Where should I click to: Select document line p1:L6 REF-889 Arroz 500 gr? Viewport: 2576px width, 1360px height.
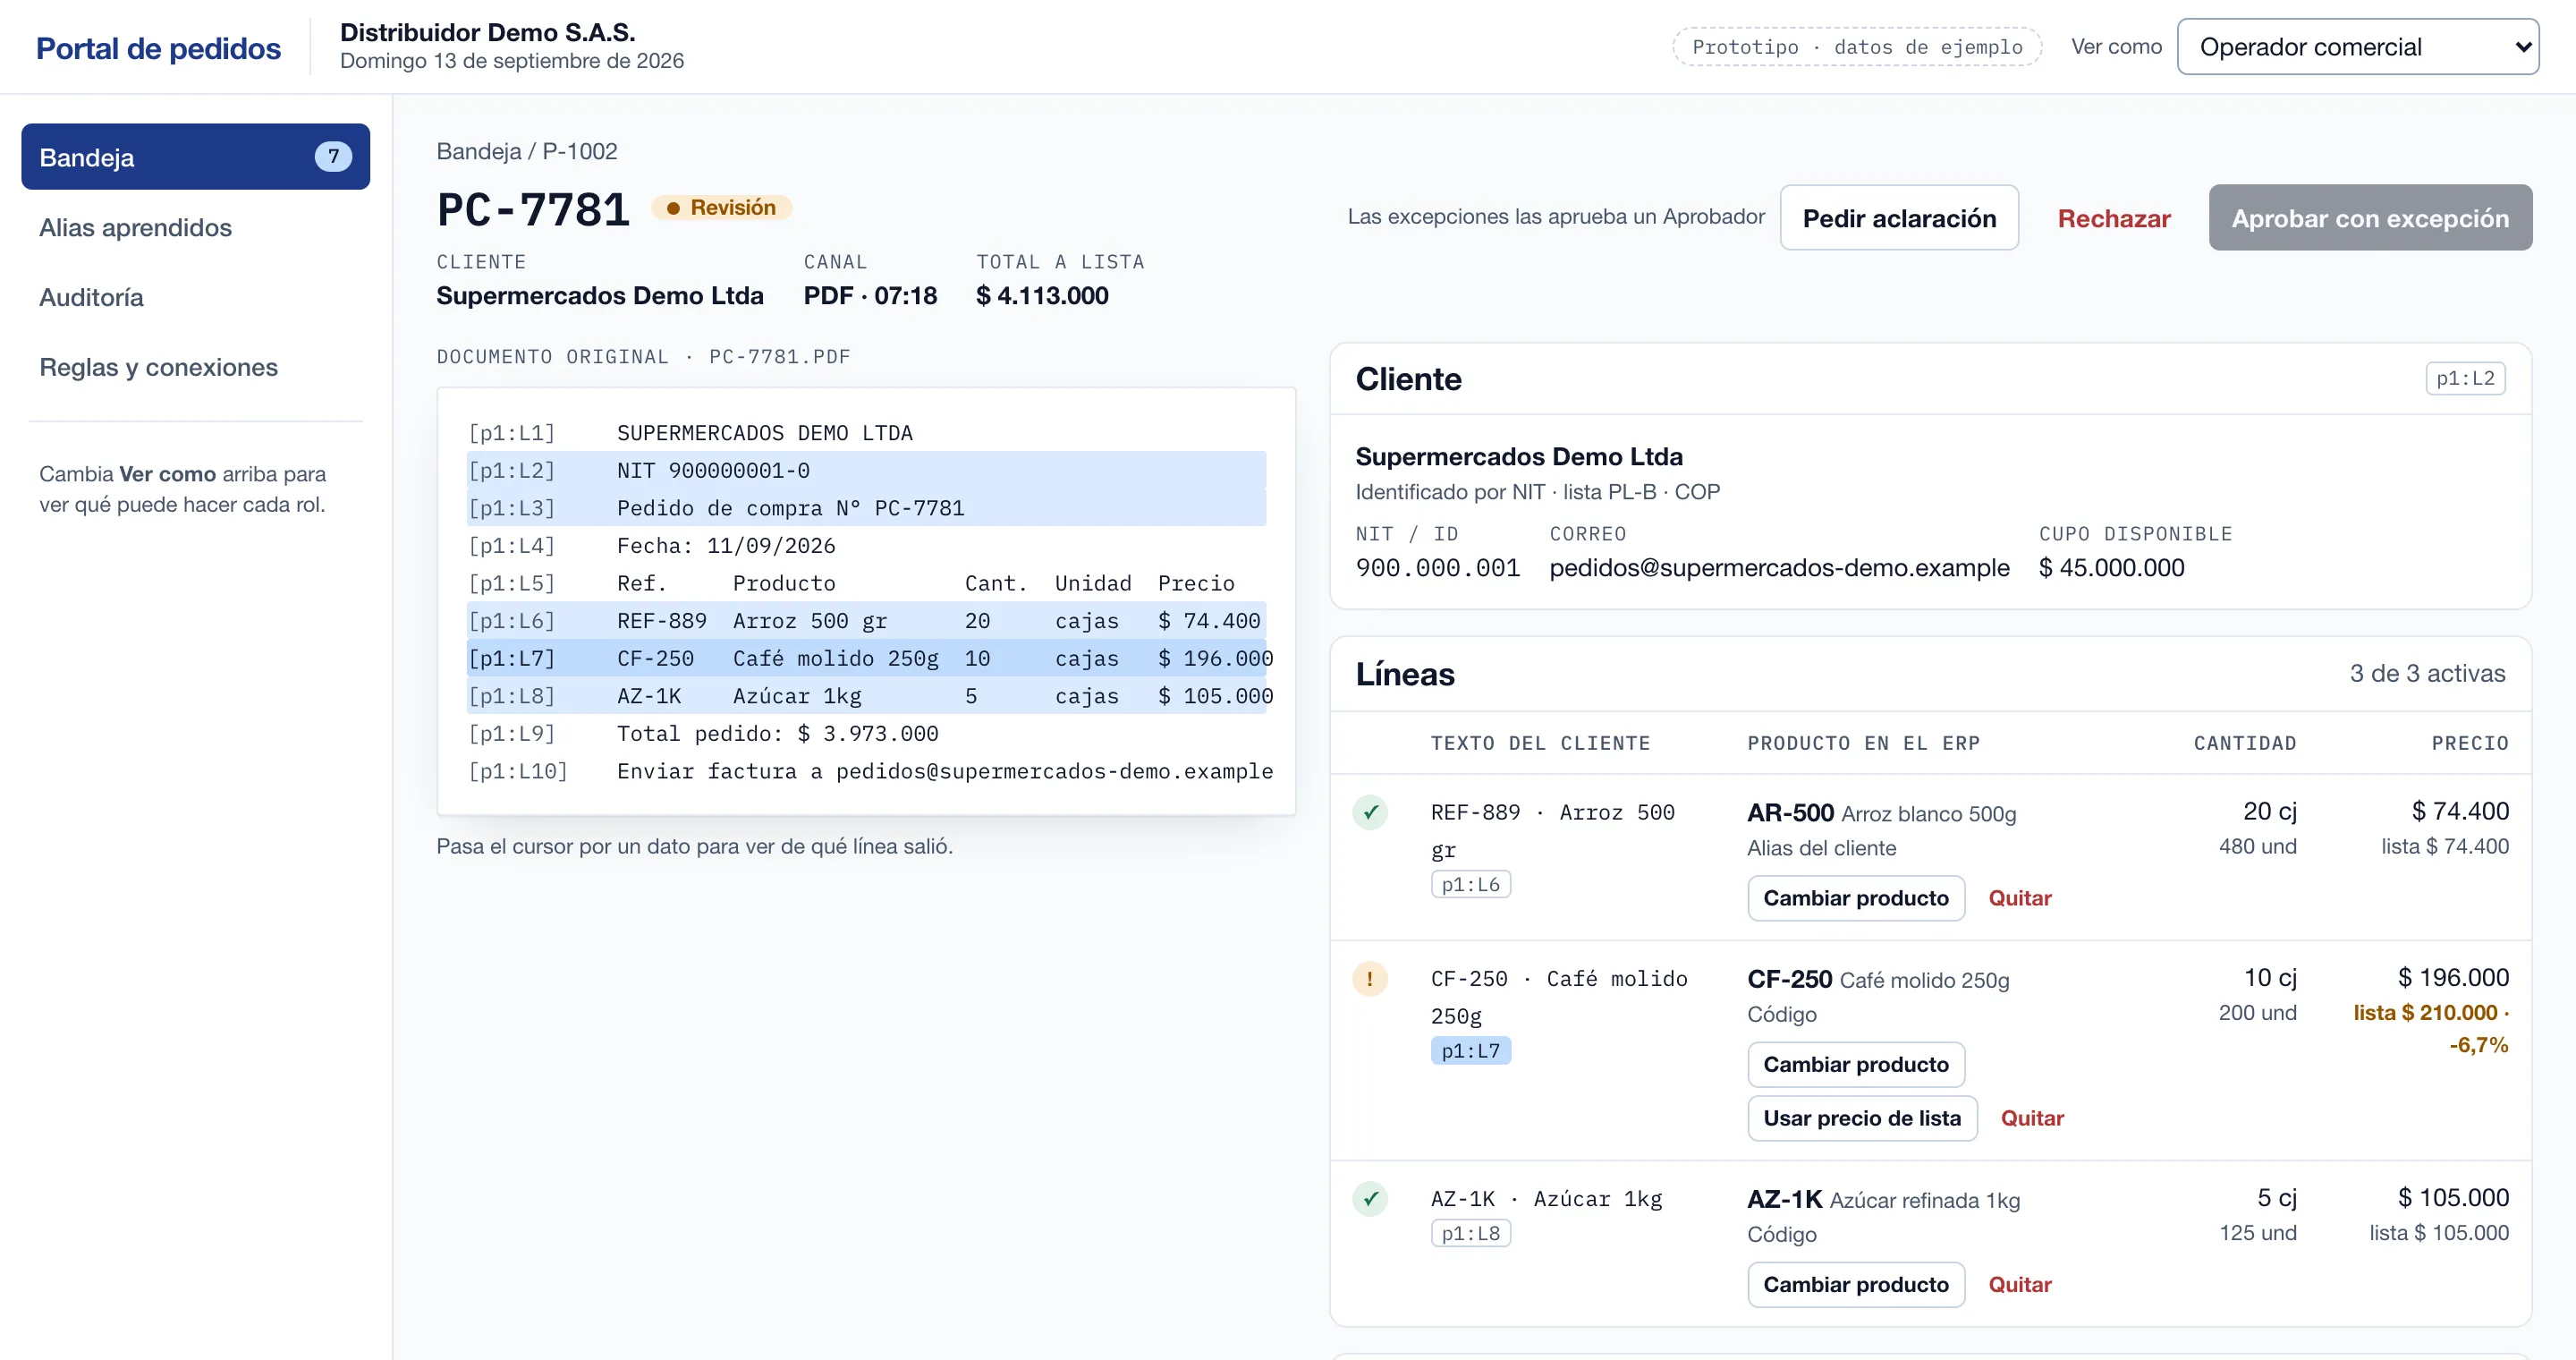coord(866,620)
